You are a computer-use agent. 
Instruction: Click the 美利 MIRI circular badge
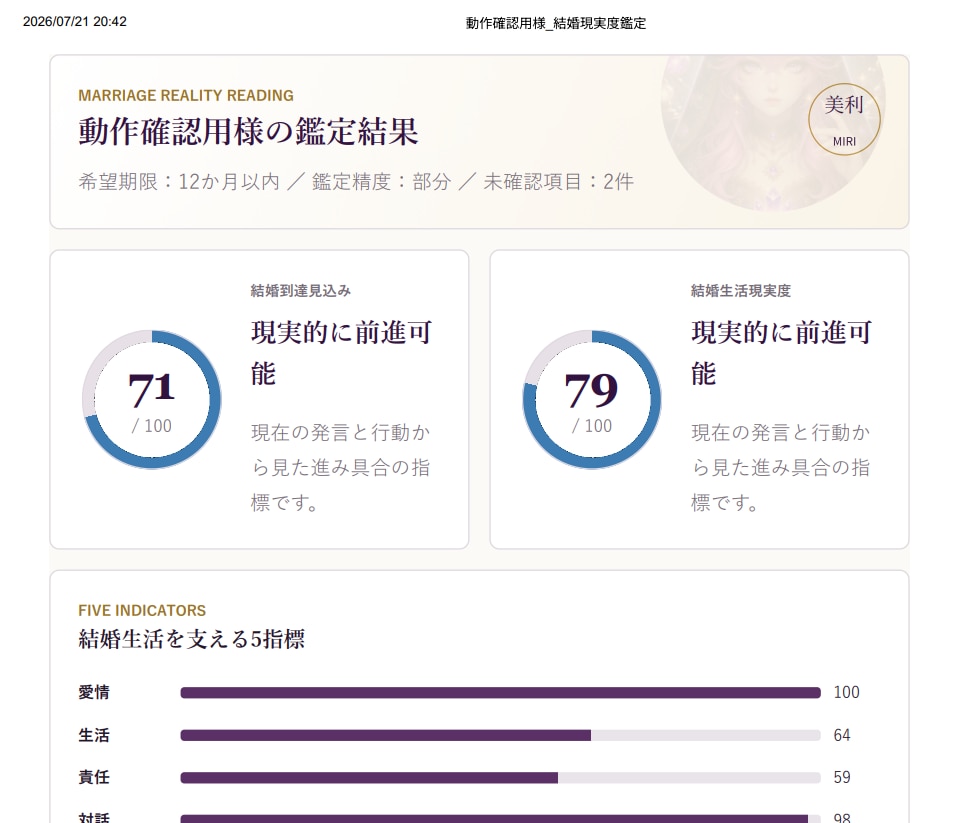click(844, 119)
